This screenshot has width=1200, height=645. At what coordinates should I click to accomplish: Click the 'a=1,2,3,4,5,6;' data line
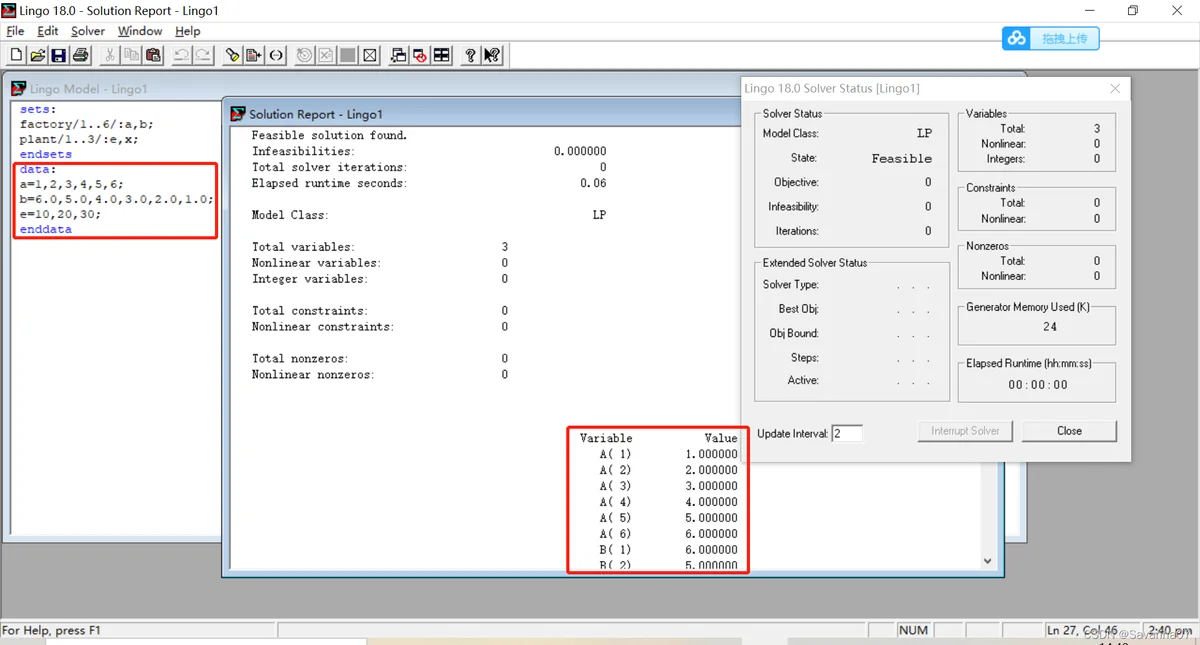click(72, 185)
